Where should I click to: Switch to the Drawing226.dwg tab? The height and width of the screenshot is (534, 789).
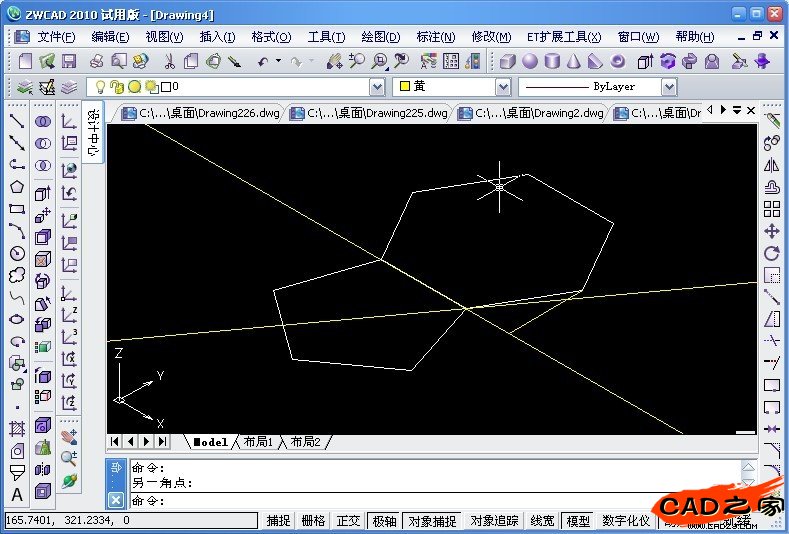click(x=201, y=113)
